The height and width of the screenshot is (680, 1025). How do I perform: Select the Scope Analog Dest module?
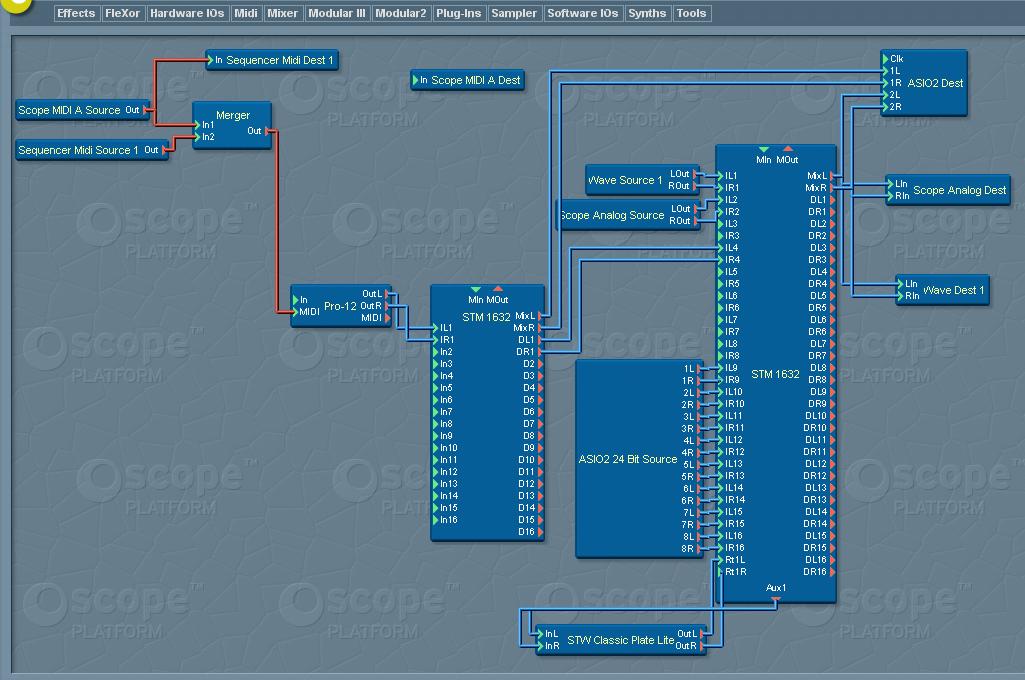pyautogui.click(x=948, y=190)
